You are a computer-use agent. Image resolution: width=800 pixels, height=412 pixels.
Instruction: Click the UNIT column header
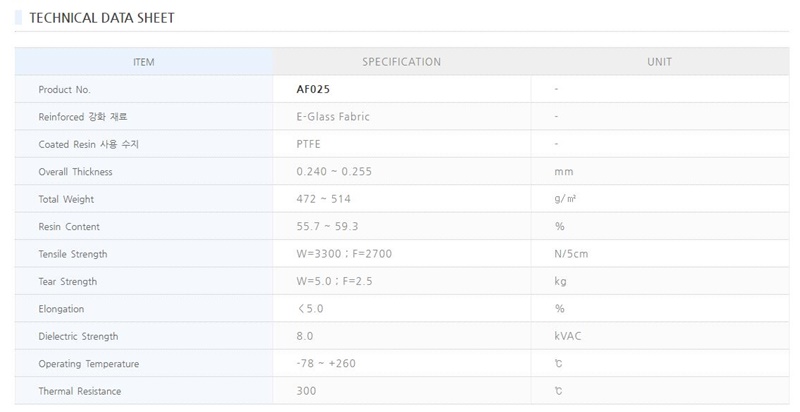(x=659, y=62)
